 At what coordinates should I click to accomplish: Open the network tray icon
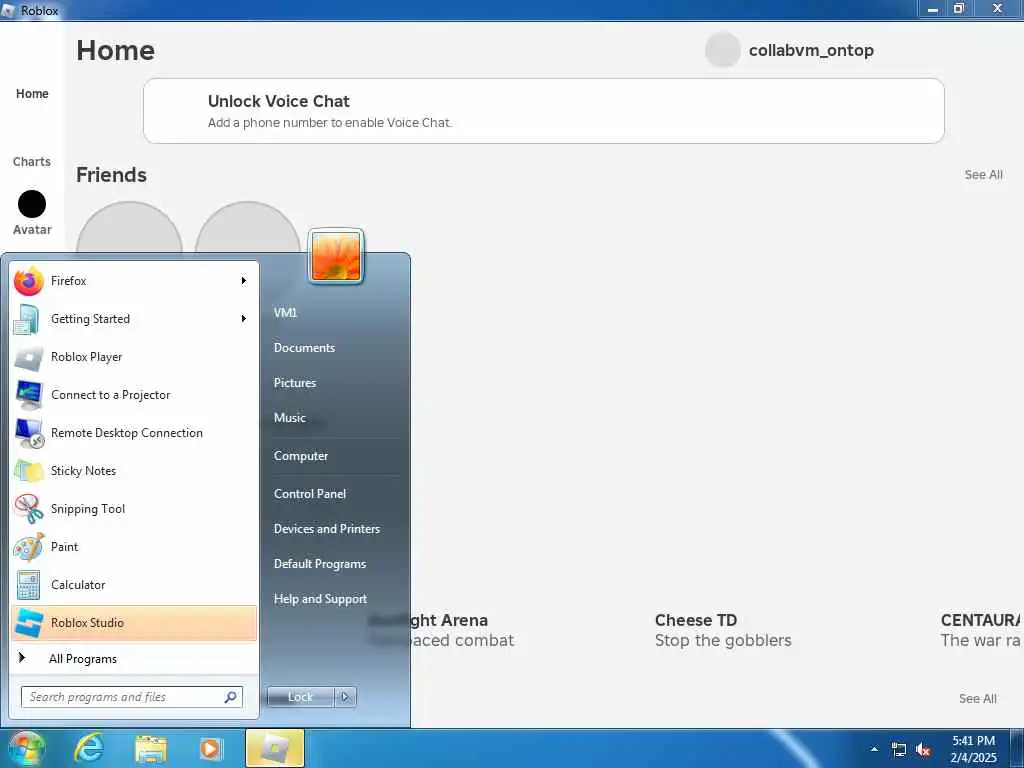899,750
